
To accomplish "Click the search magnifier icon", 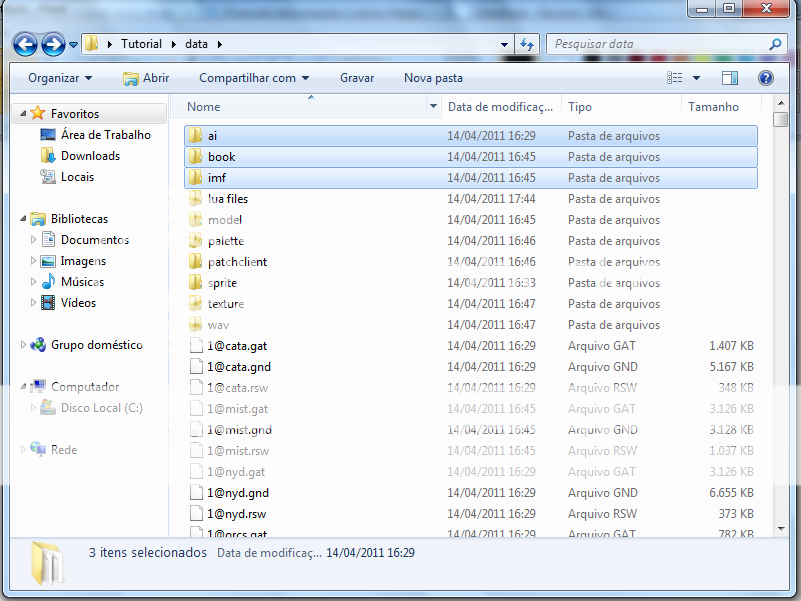I will [774, 44].
